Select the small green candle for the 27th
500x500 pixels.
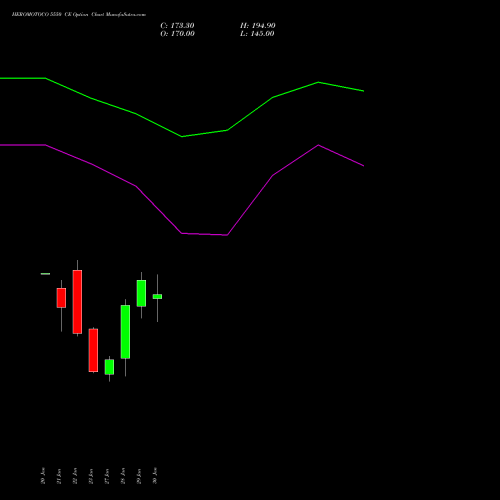click(109, 367)
